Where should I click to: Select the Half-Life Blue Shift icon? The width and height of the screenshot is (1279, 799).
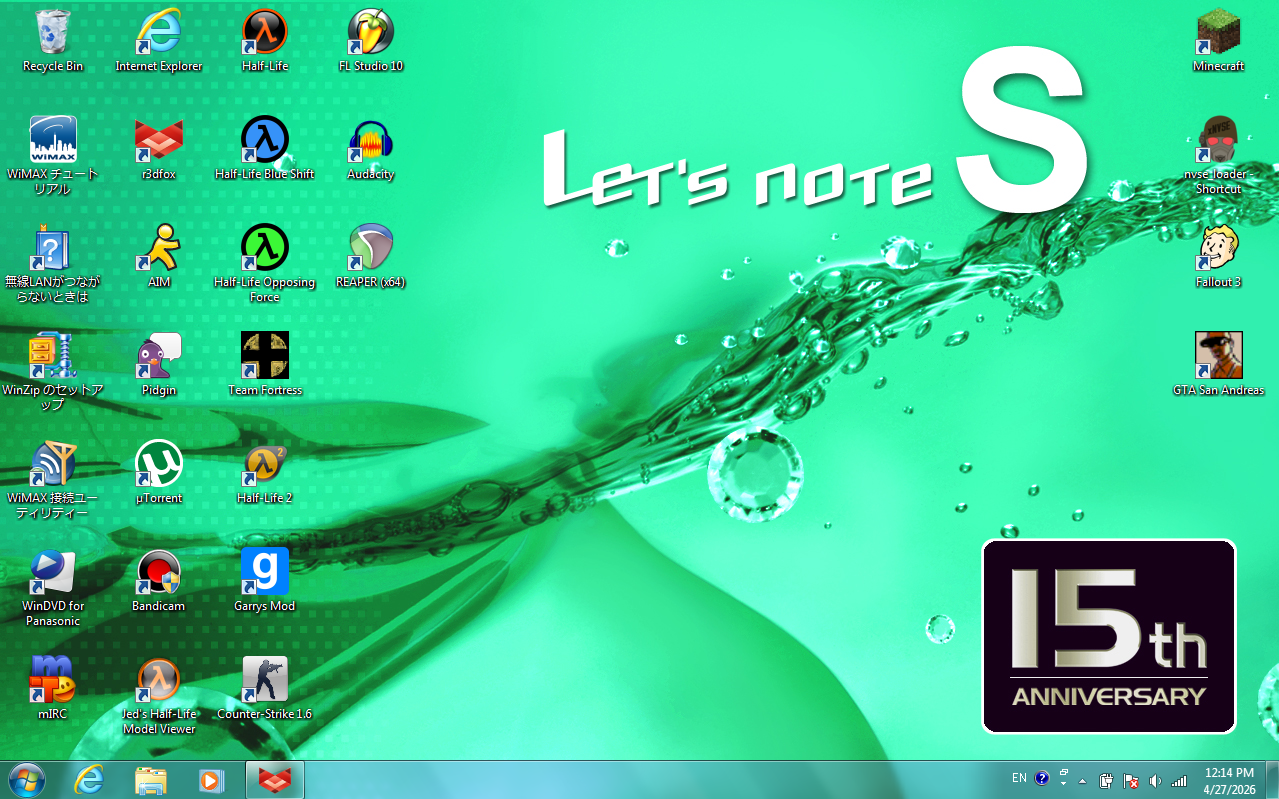pyautogui.click(x=265, y=141)
